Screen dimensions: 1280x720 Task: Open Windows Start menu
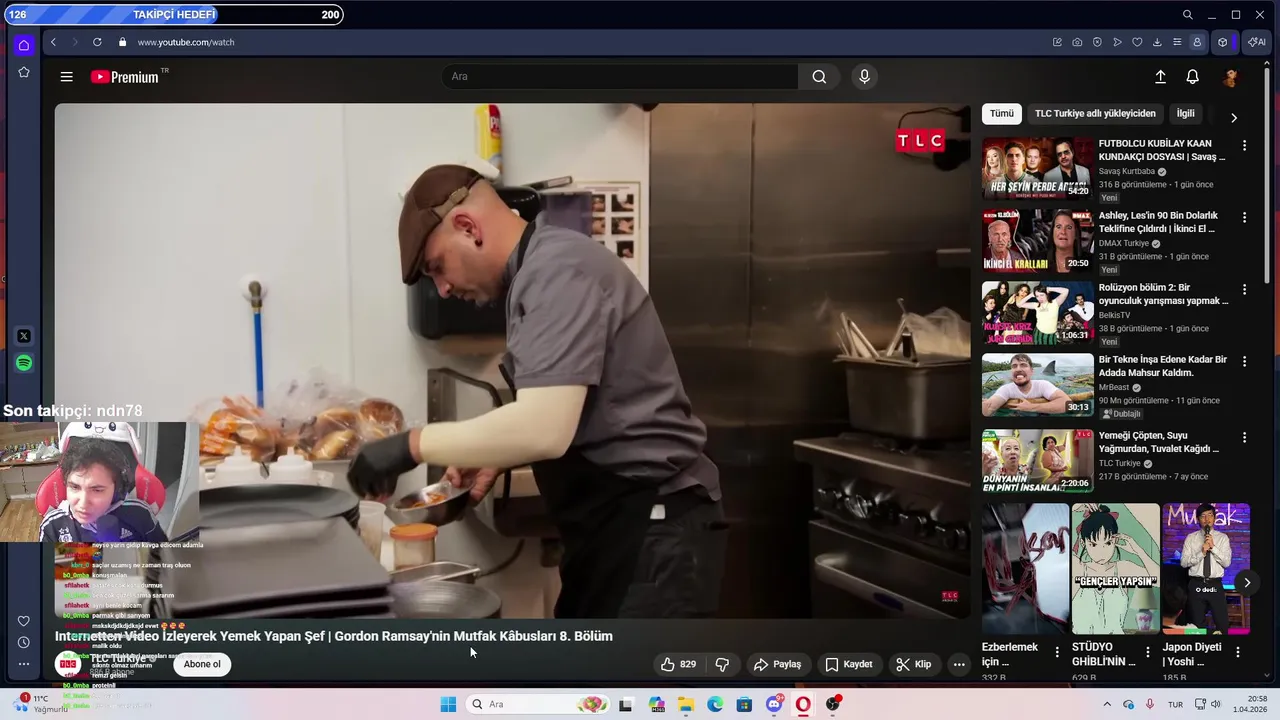tap(448, 705)
